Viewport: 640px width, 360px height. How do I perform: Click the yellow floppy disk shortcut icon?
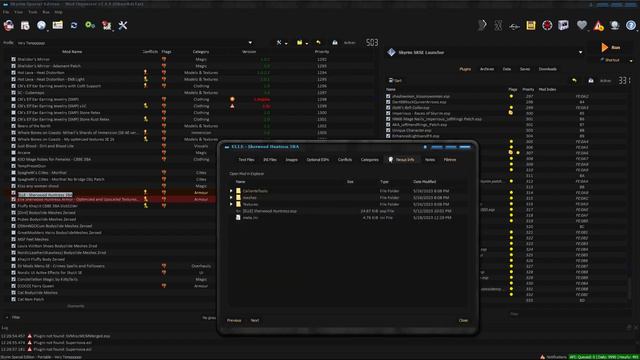click(531, 25)
